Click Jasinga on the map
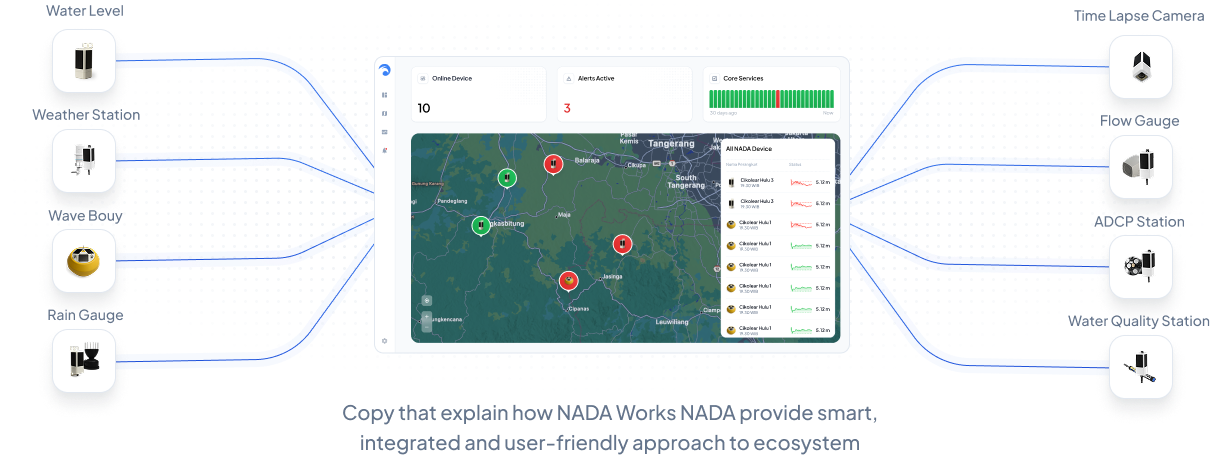 (612, 276)
